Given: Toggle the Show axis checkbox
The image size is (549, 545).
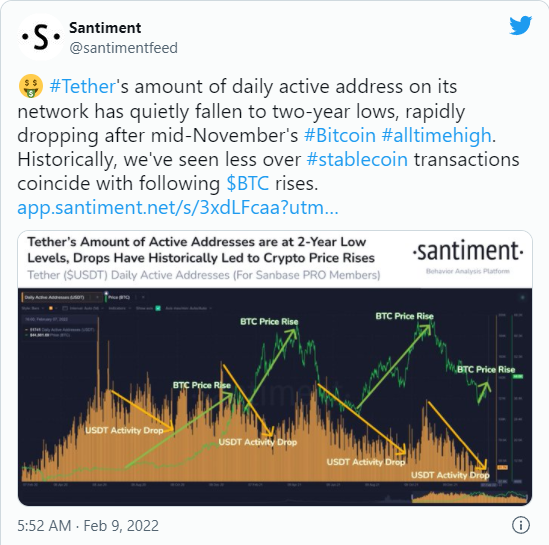Looking at the screenshot, I should pos(158,308).
